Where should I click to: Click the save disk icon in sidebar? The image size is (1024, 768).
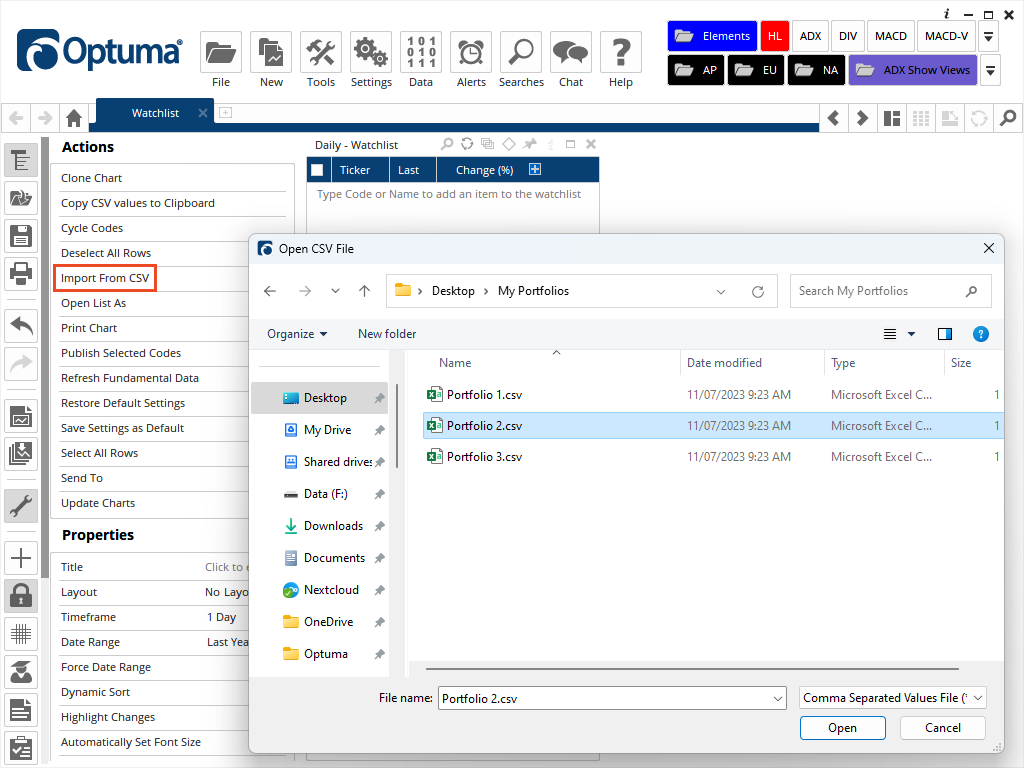pos(21,236)
